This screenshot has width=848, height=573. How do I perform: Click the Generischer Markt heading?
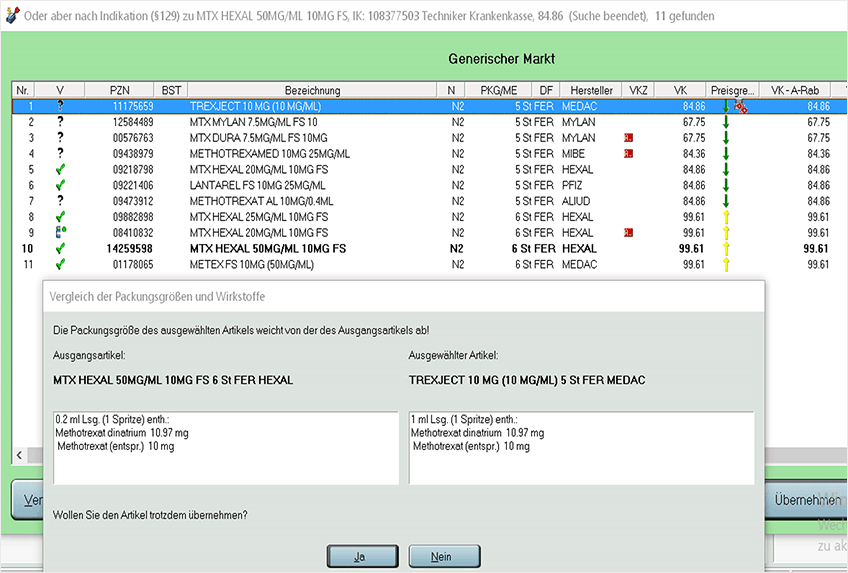(501, 59)
